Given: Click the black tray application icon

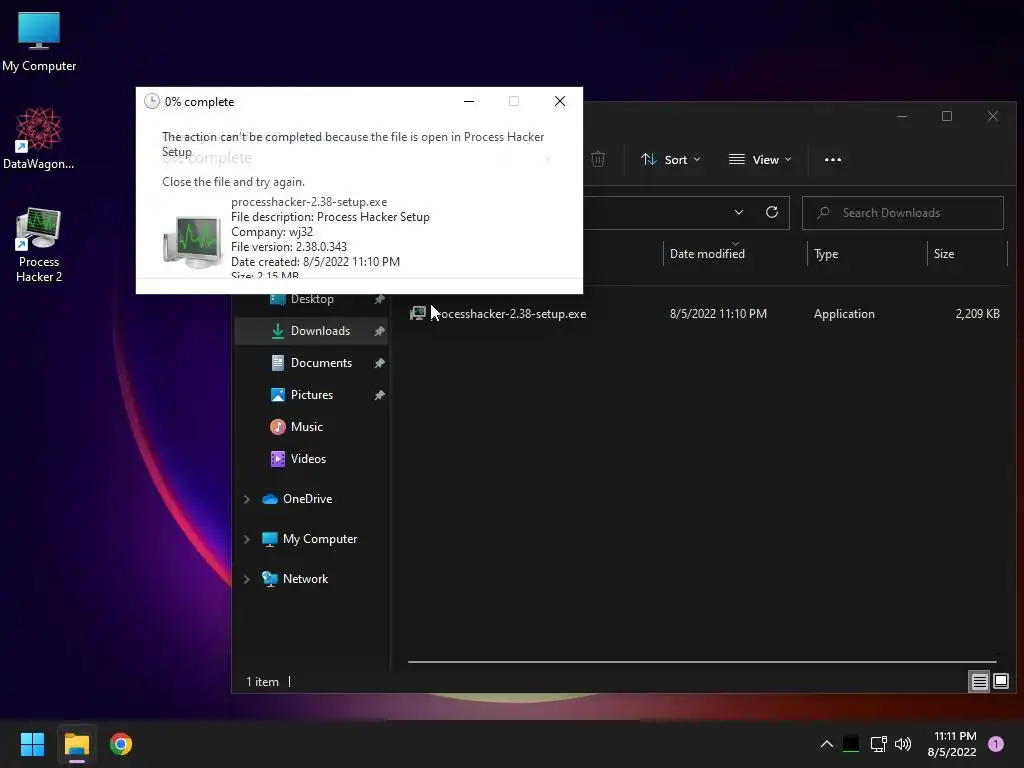Looking at the screenshot, I should click(x=851, y=743).
